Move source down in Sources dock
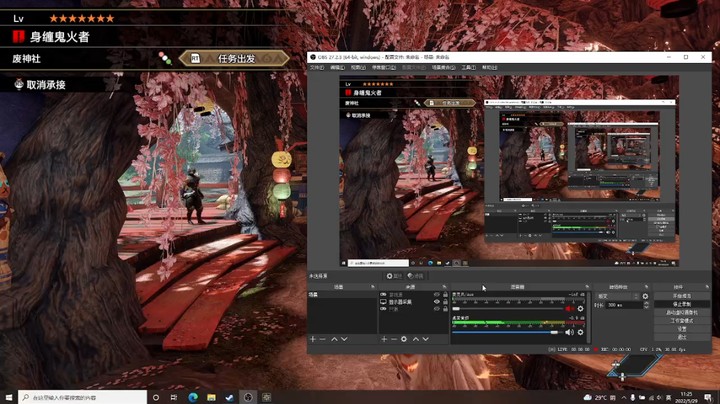 point(426,339)
